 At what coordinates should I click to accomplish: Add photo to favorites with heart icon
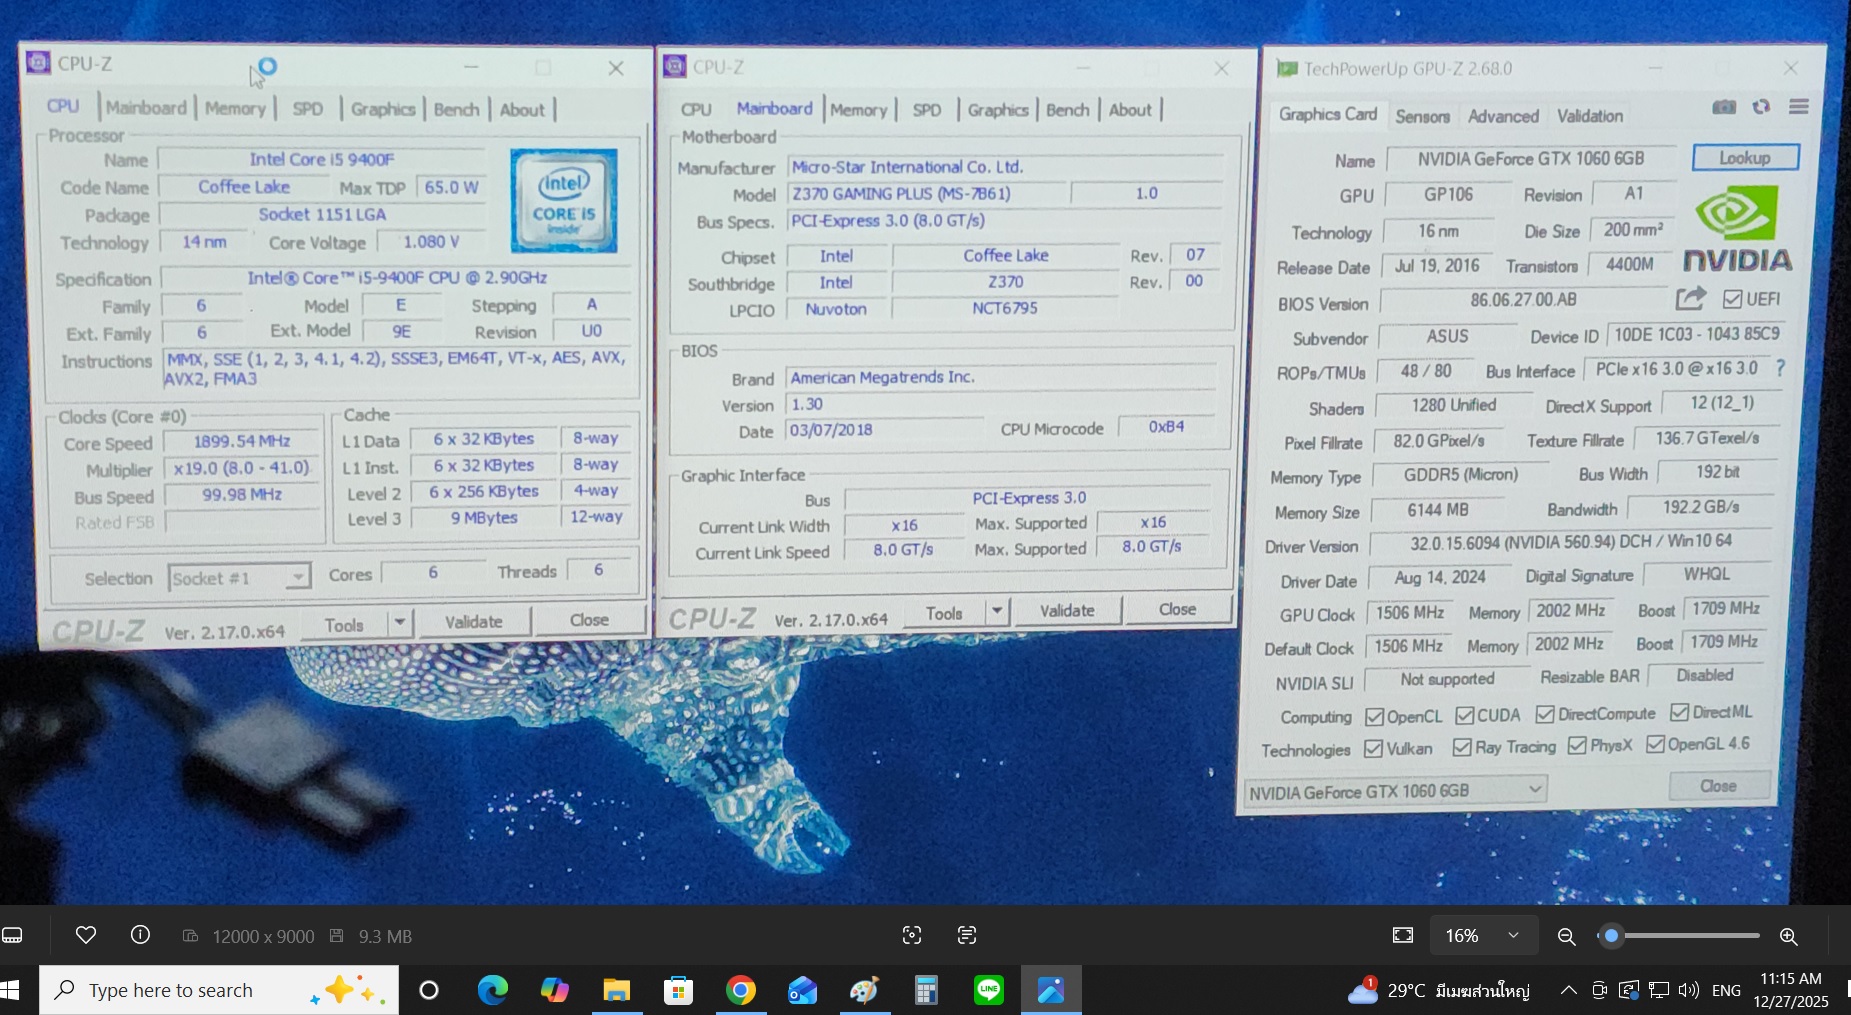(86, 935)
